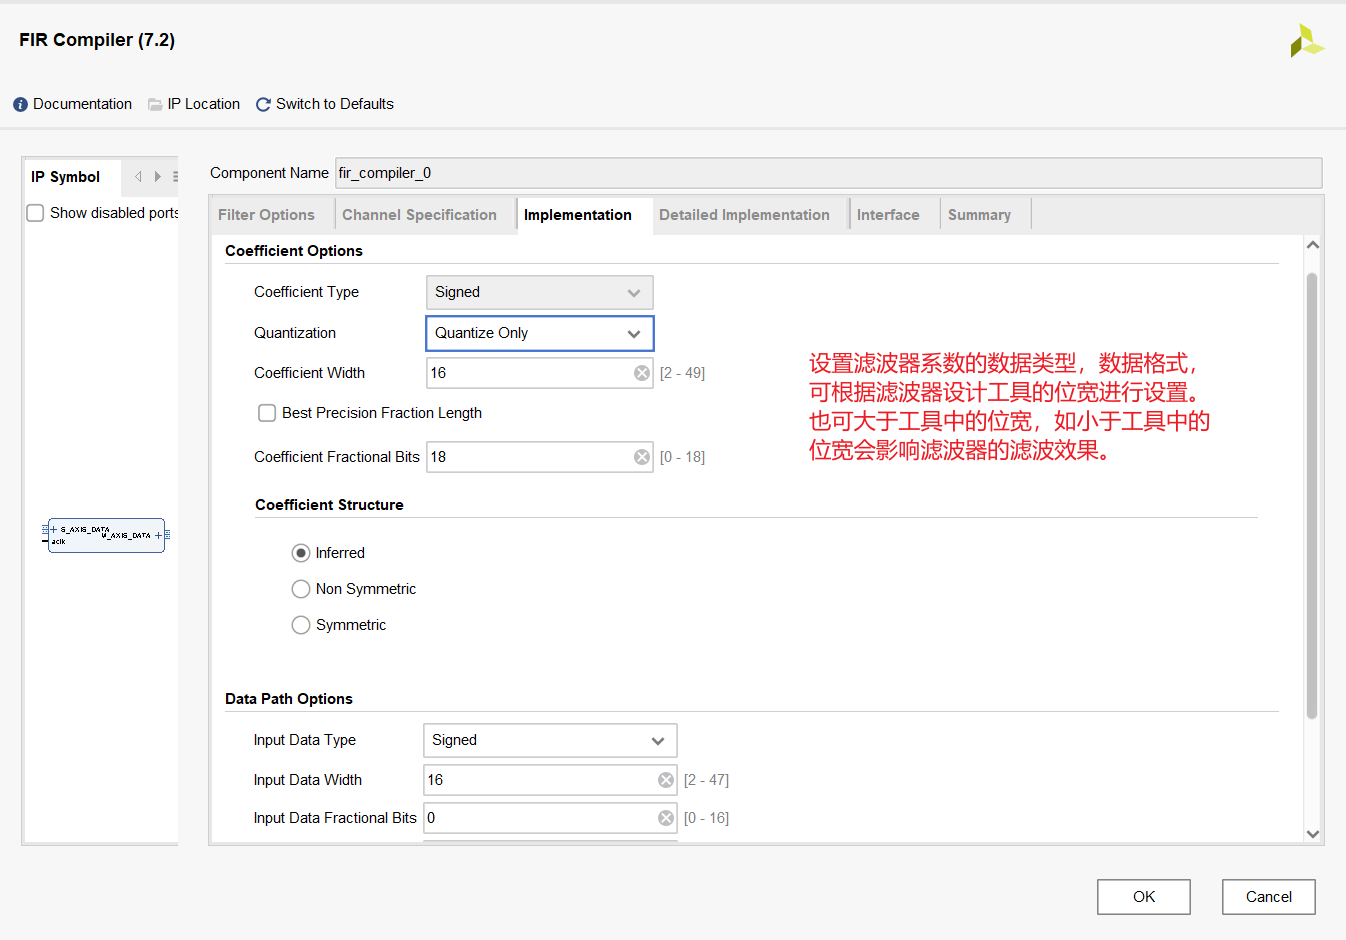
Task: Toggle Show disabled ports checkbox
Action: pos(35,213)
